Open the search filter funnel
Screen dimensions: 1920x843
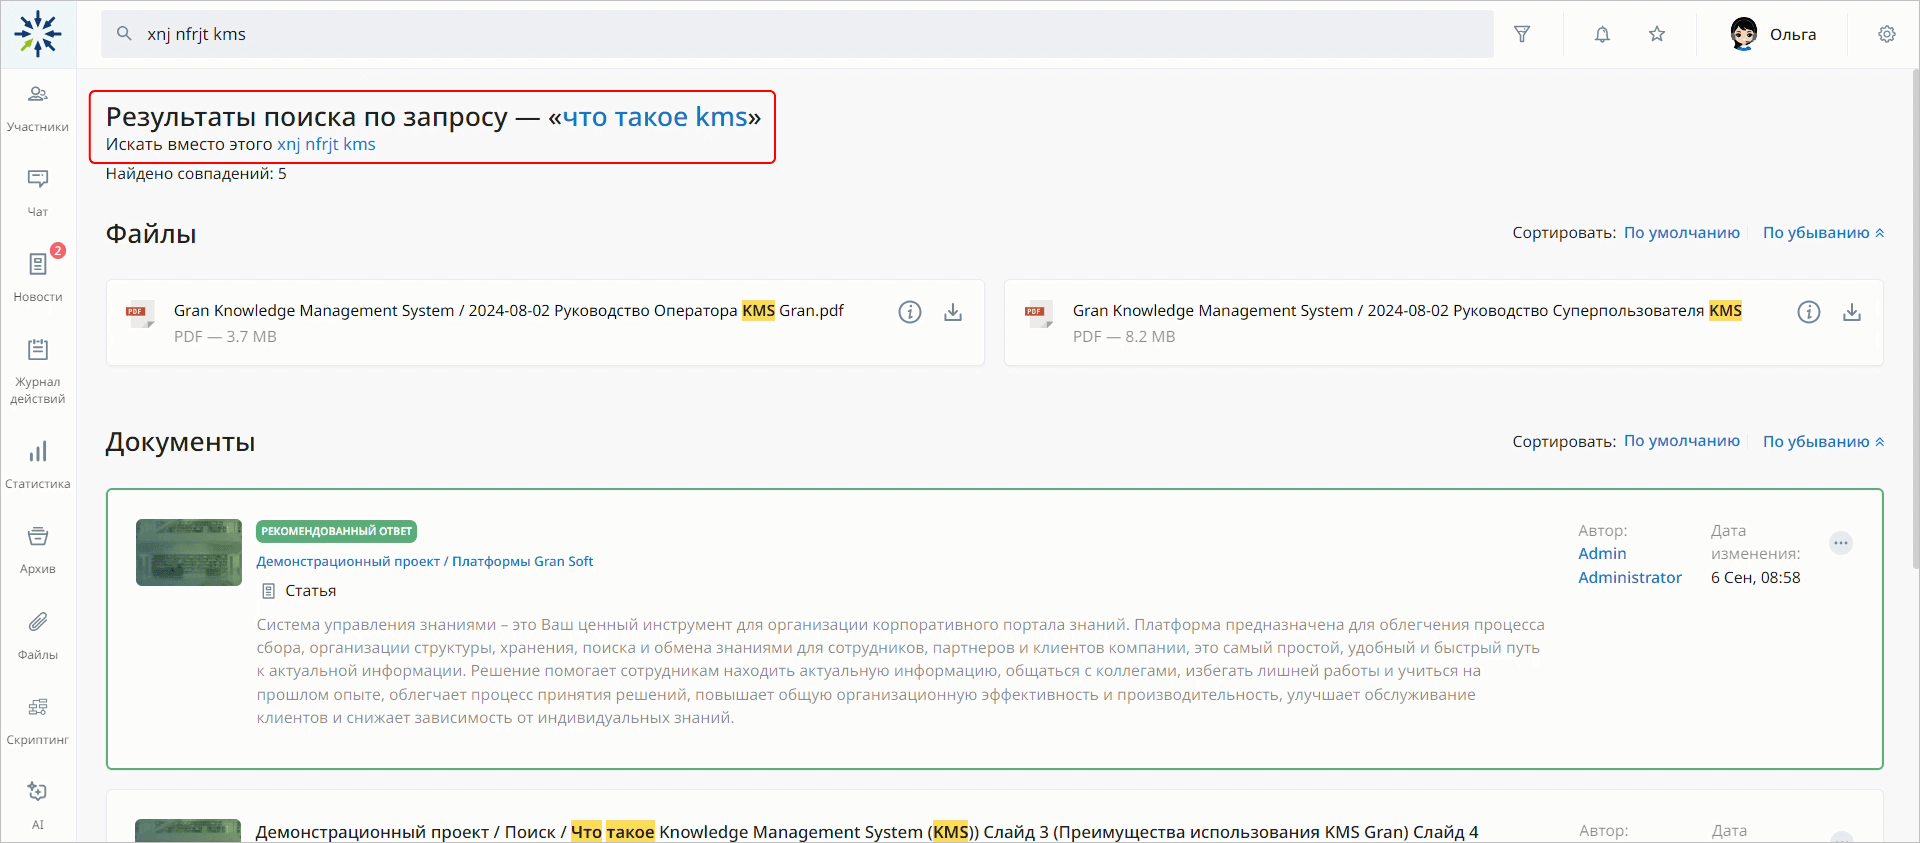1522,34
